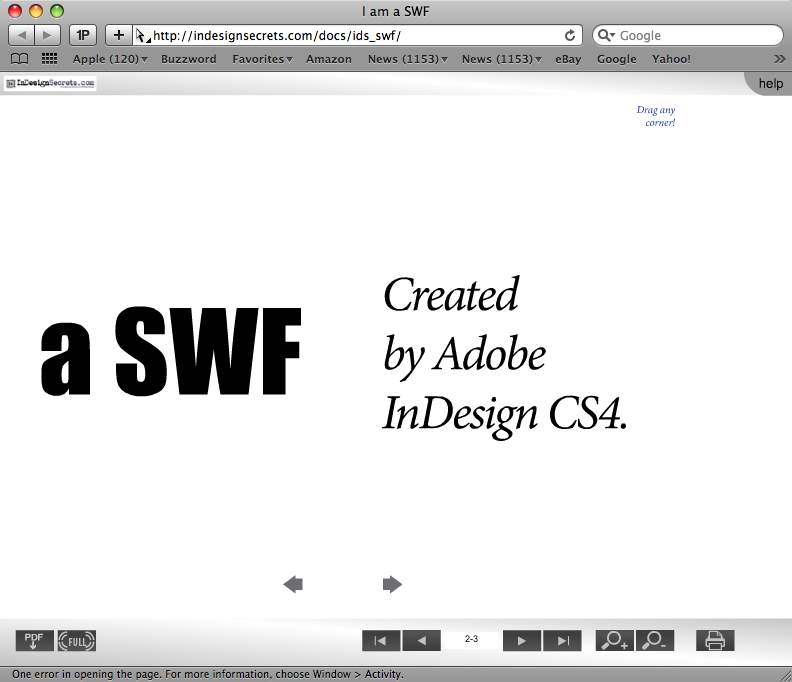Click the site icon beside the URL

[141, 35]
